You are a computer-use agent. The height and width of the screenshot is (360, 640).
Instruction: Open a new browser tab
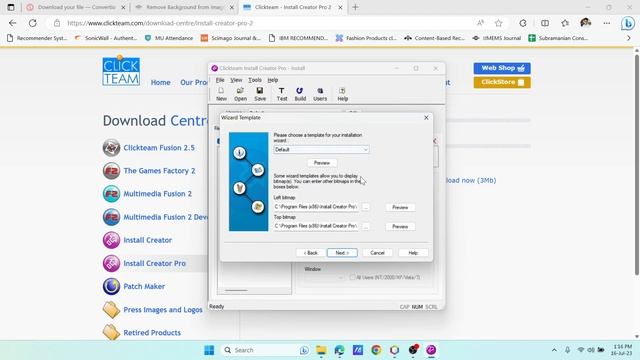pyautogui.click(x=355, y=7)
